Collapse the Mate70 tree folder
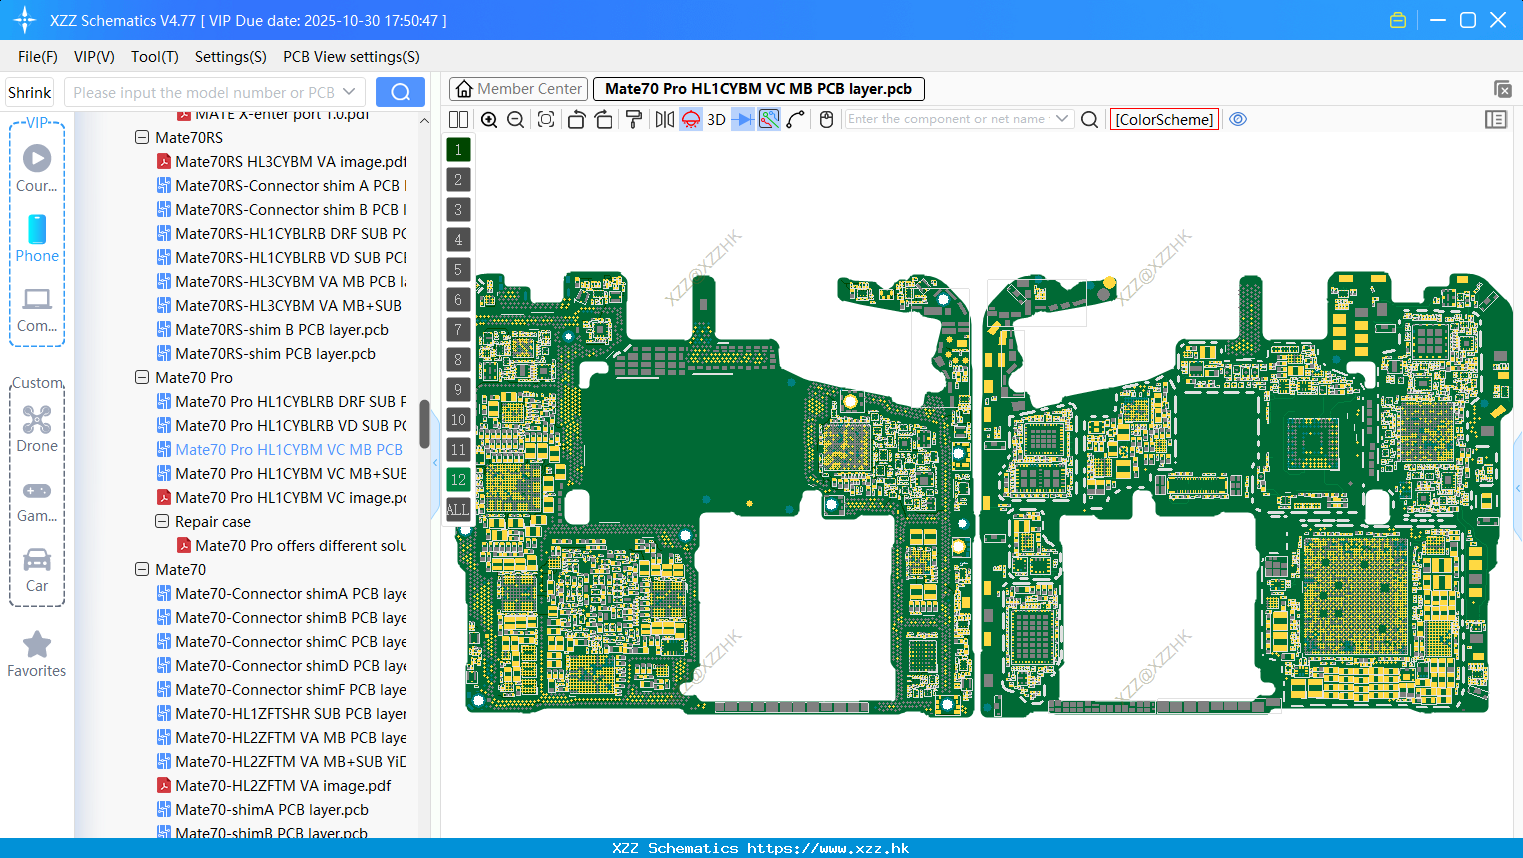1523x858 pixels. click(x=142, y=570)
